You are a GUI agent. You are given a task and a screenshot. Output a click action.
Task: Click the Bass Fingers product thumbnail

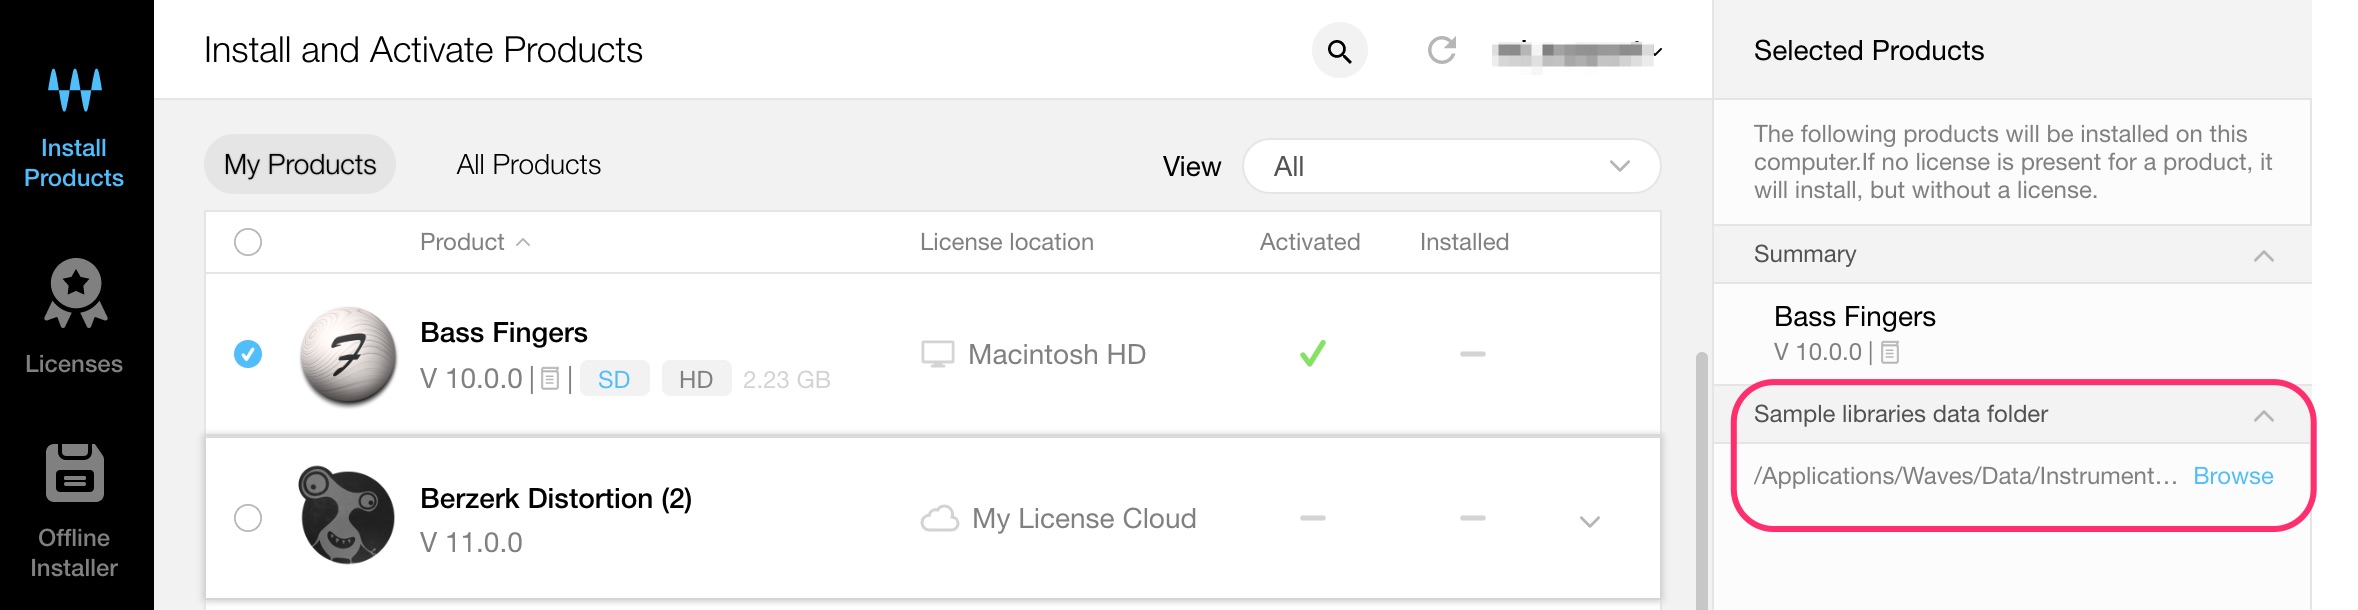coord(348,355)
